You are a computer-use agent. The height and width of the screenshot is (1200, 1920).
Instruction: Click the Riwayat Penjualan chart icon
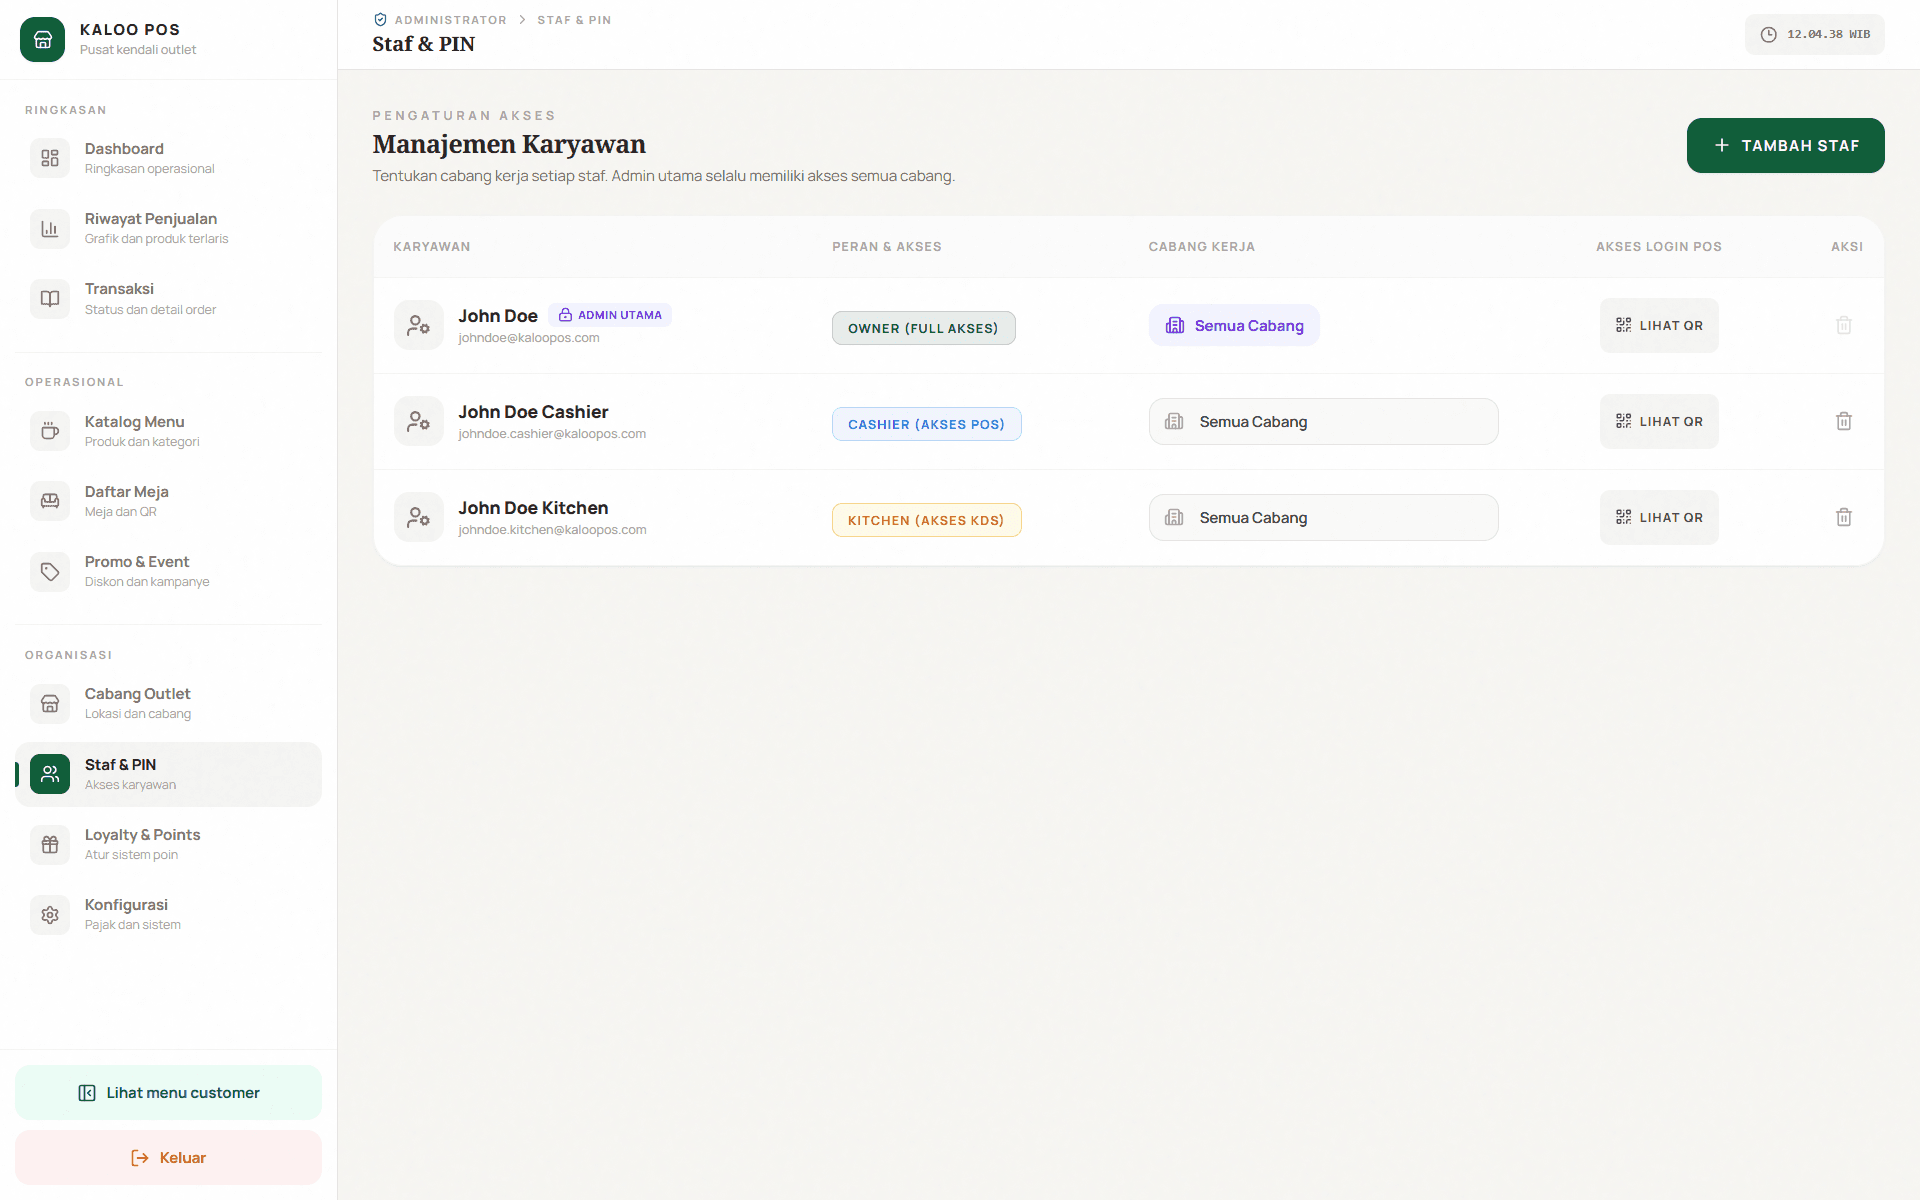point(50,228)
